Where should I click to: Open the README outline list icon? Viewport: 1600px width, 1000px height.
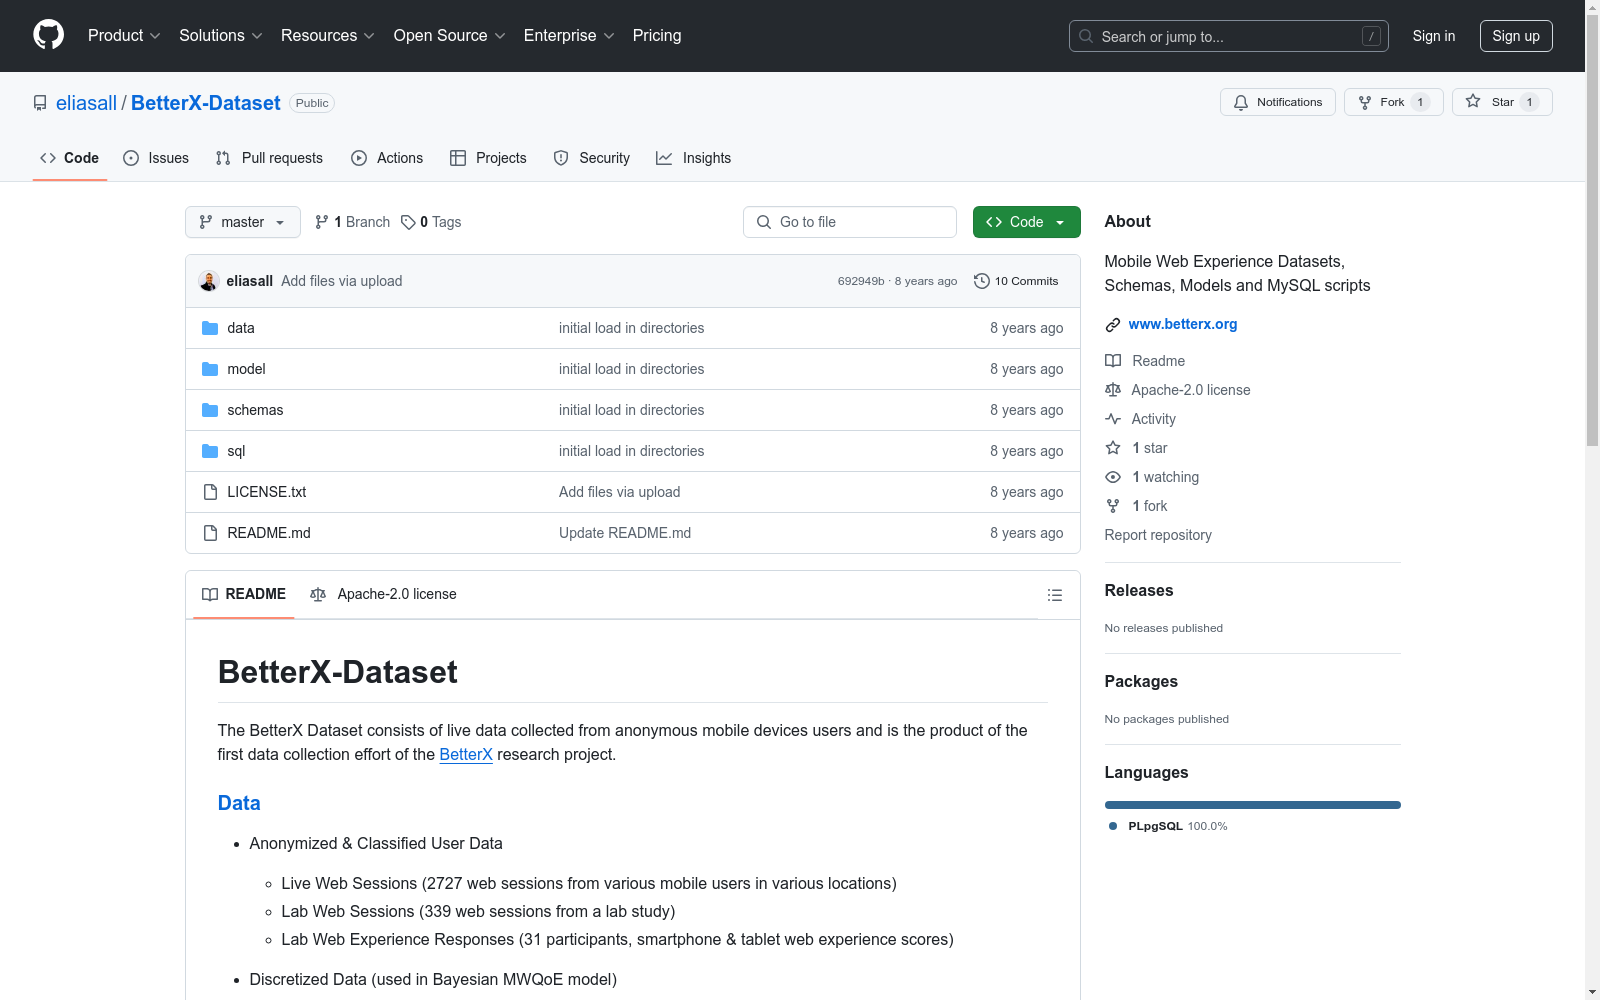click(x=1055, y=595)
